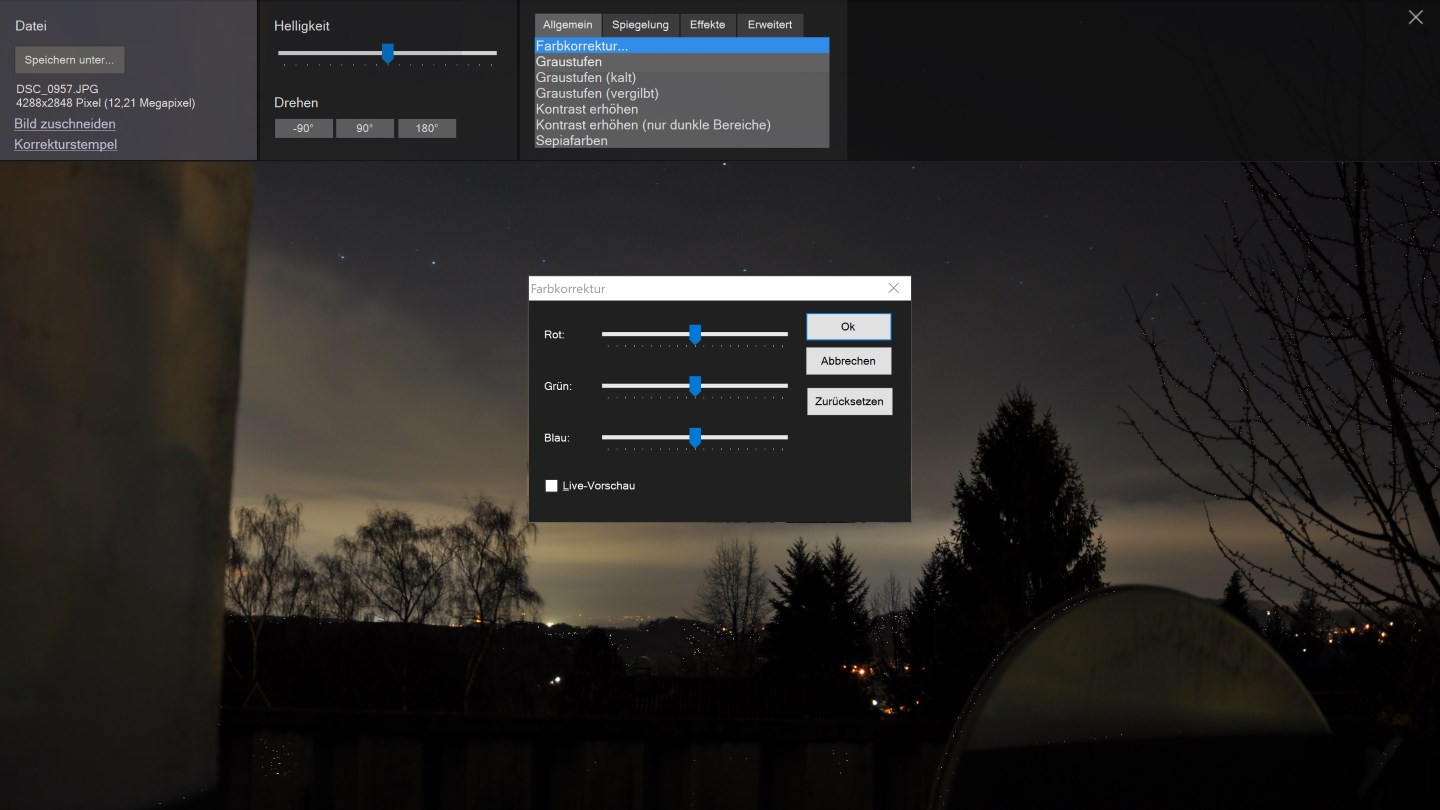Close the image editor with top-right X
The image size is (1440, 810).
point(1415,17)
